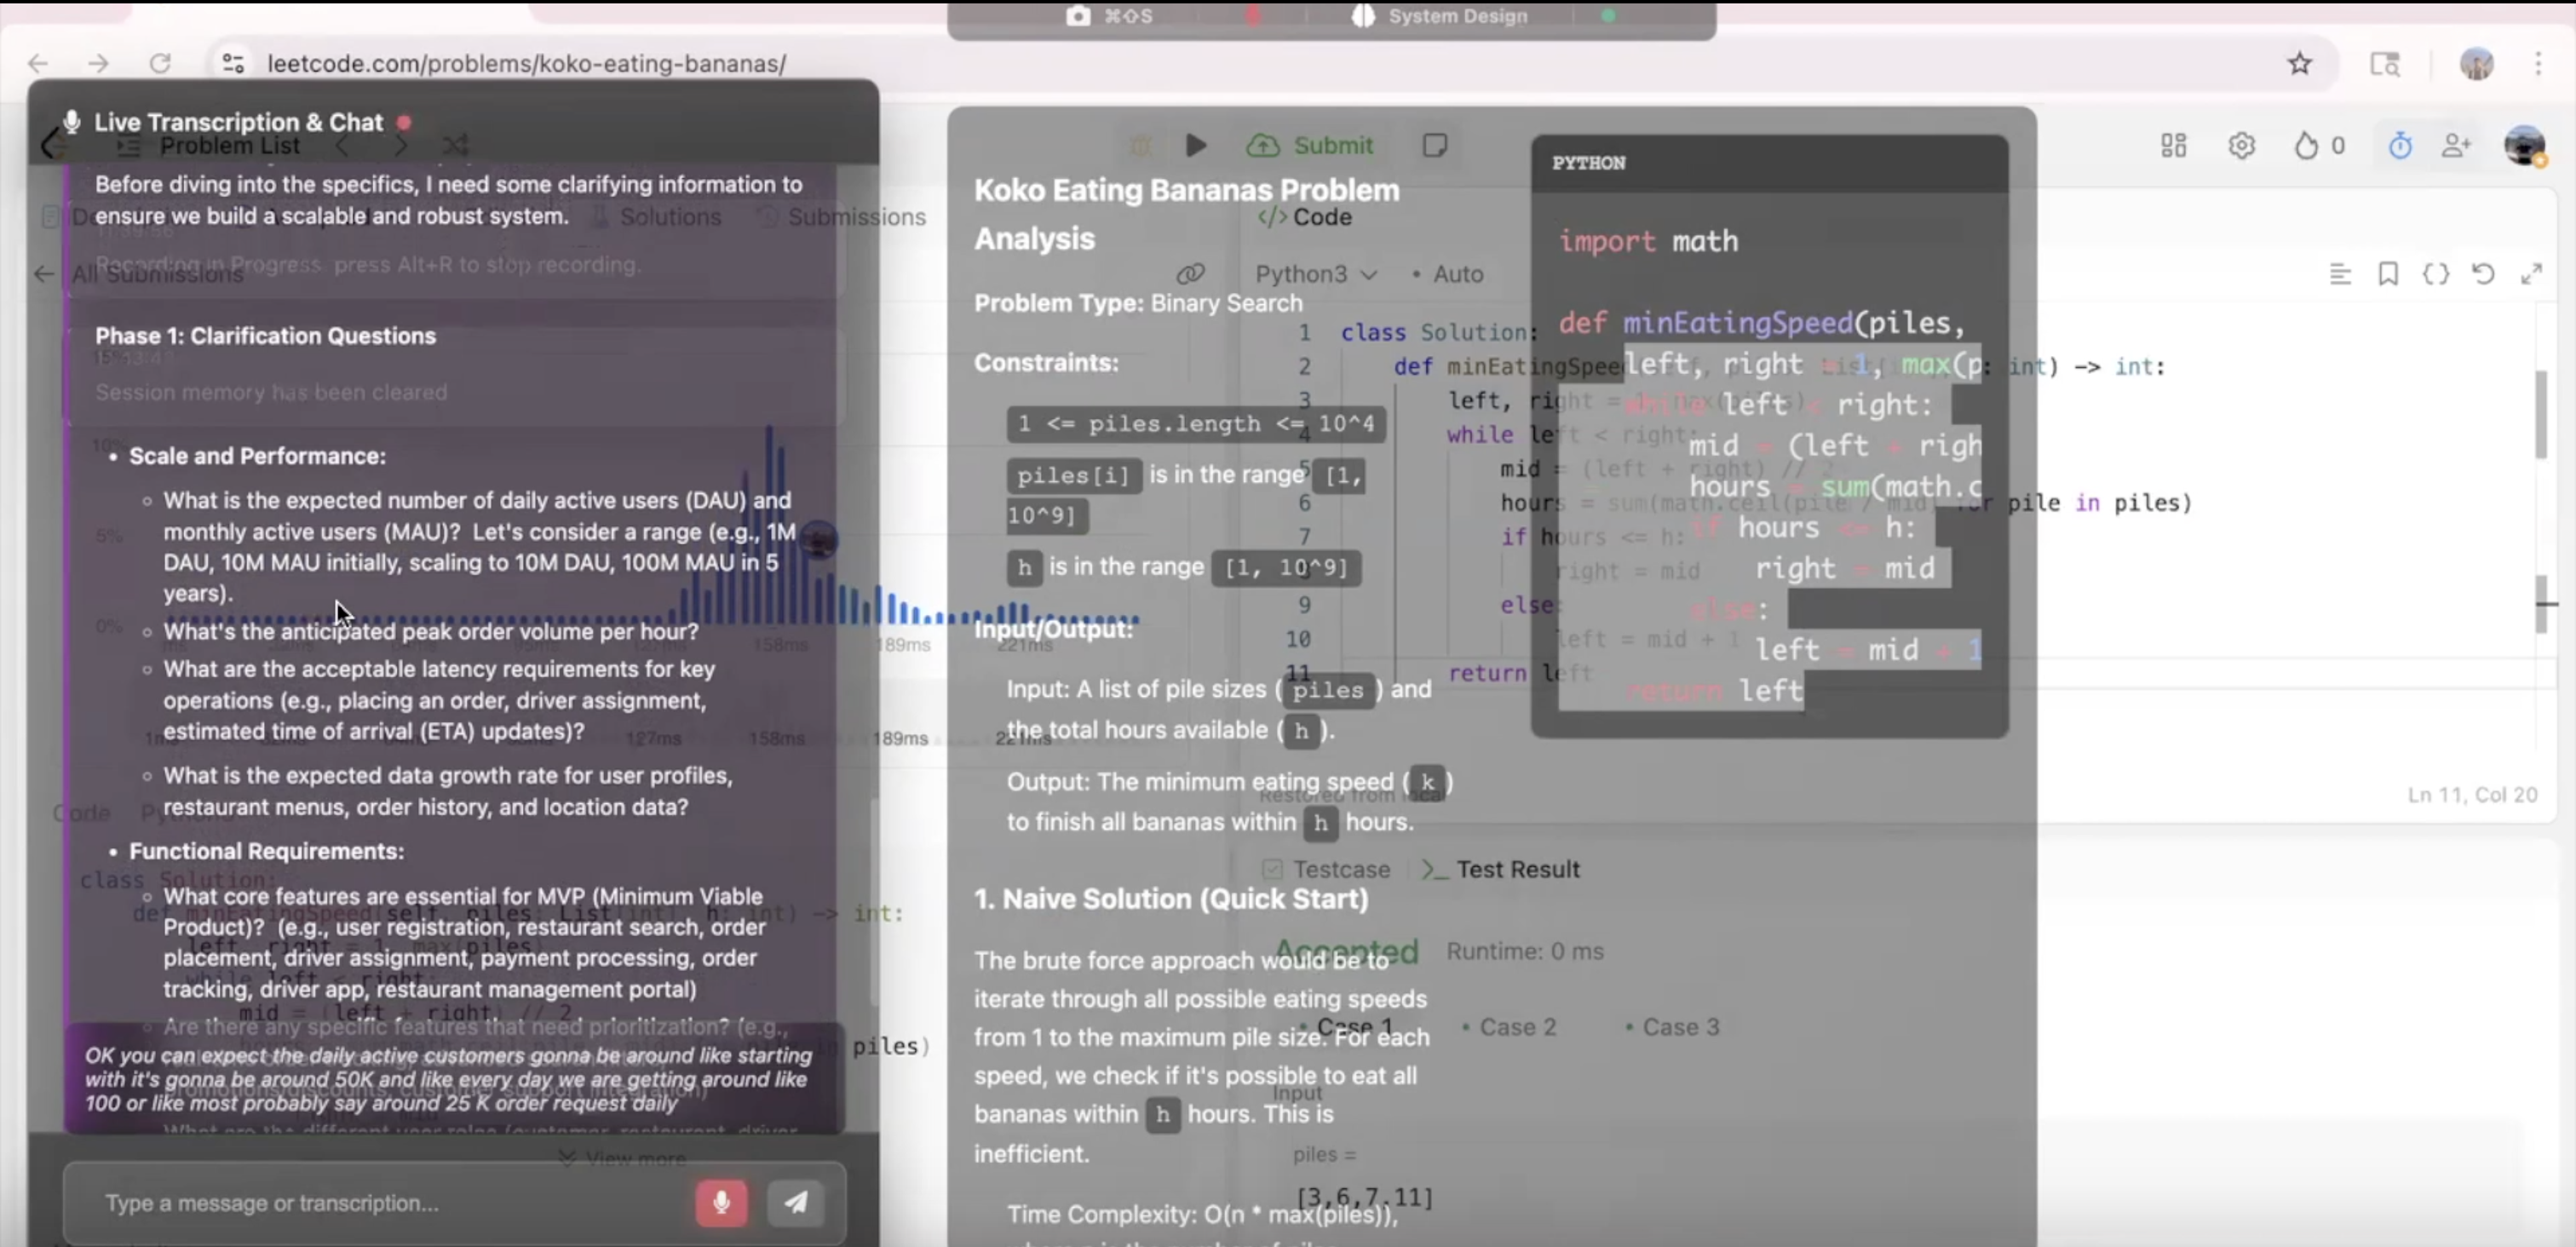Reset code with the undo arrow icon
The height and width of the screenshot is (1247, 2576).
pyautogui.click(x=2483, y=274)
